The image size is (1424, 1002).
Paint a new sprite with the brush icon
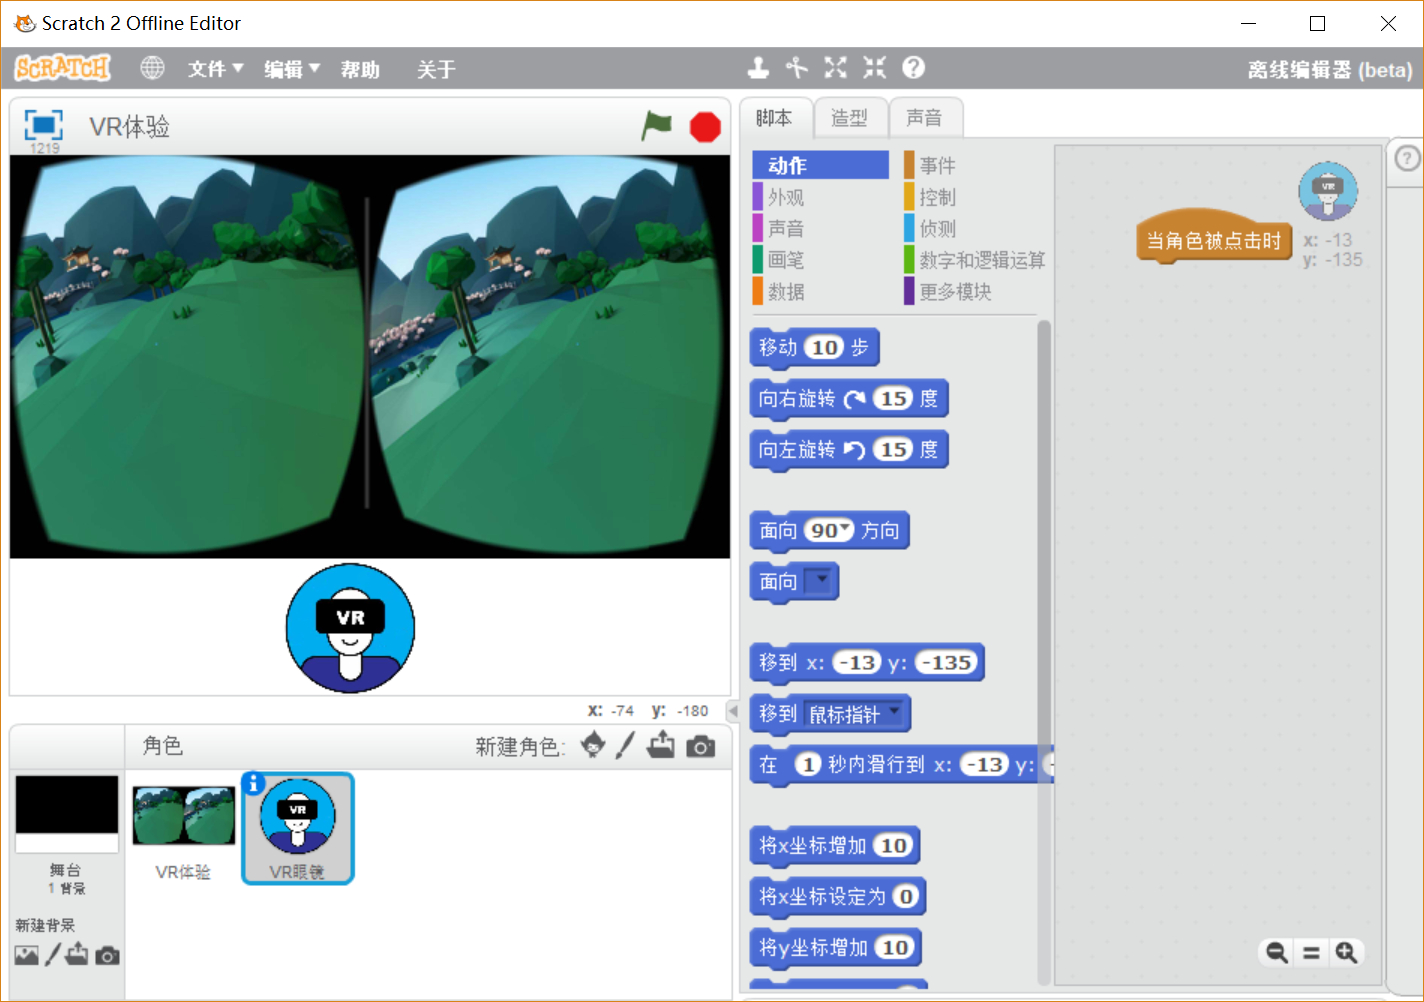point(625,745)
